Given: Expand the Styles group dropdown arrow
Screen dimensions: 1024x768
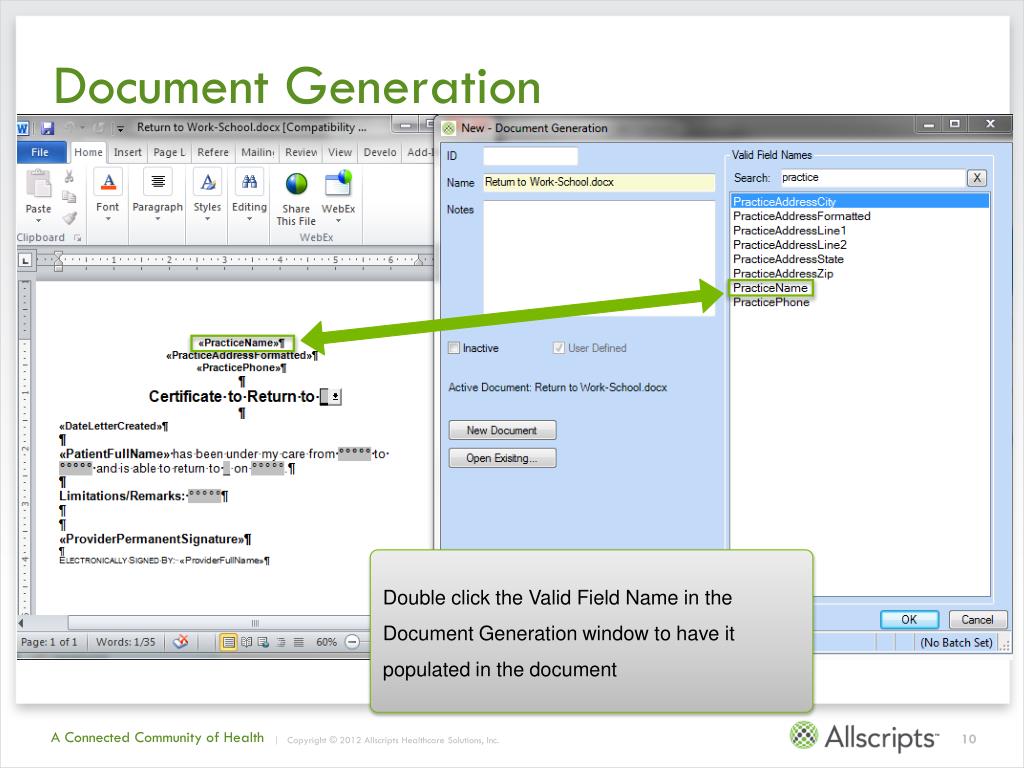Looking at the screenshot, I should pos(208,219).
